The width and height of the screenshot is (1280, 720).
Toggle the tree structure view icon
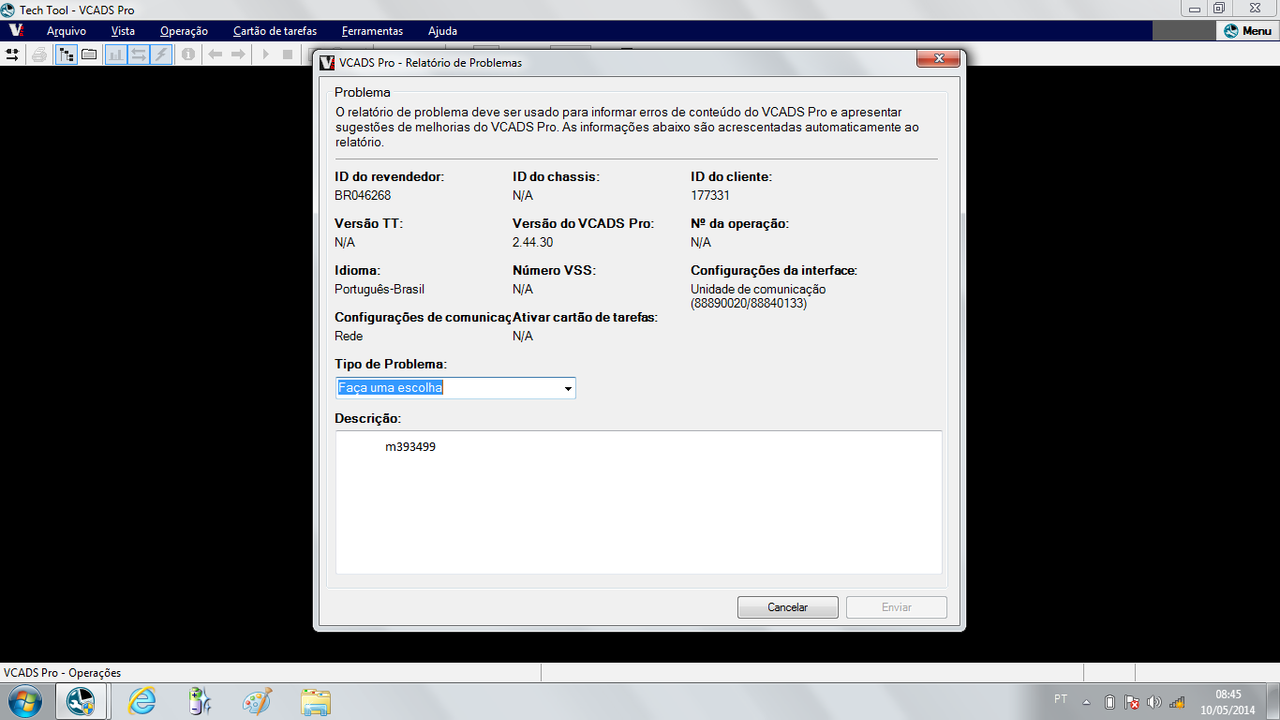66,54
